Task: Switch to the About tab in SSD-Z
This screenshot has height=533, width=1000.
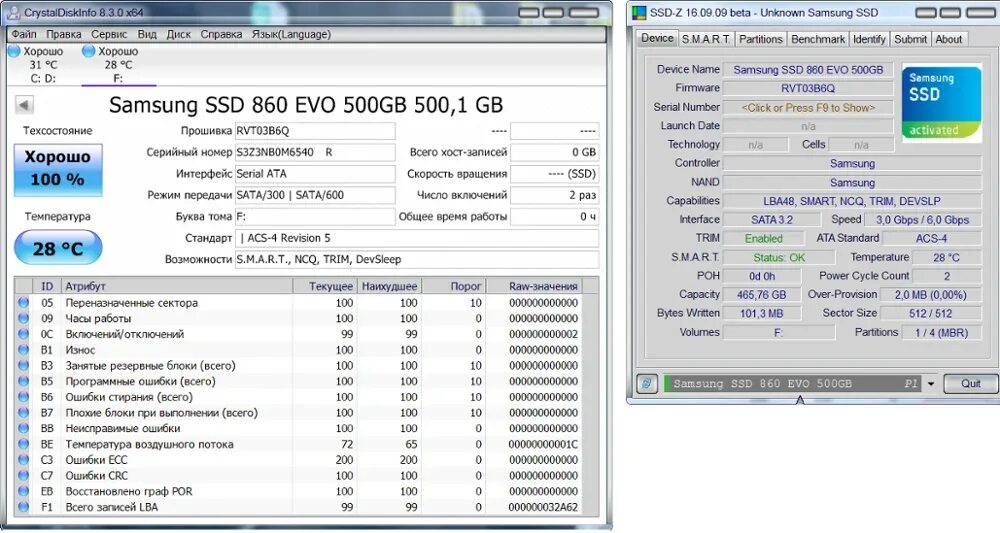Action: [x=948, y=40]
